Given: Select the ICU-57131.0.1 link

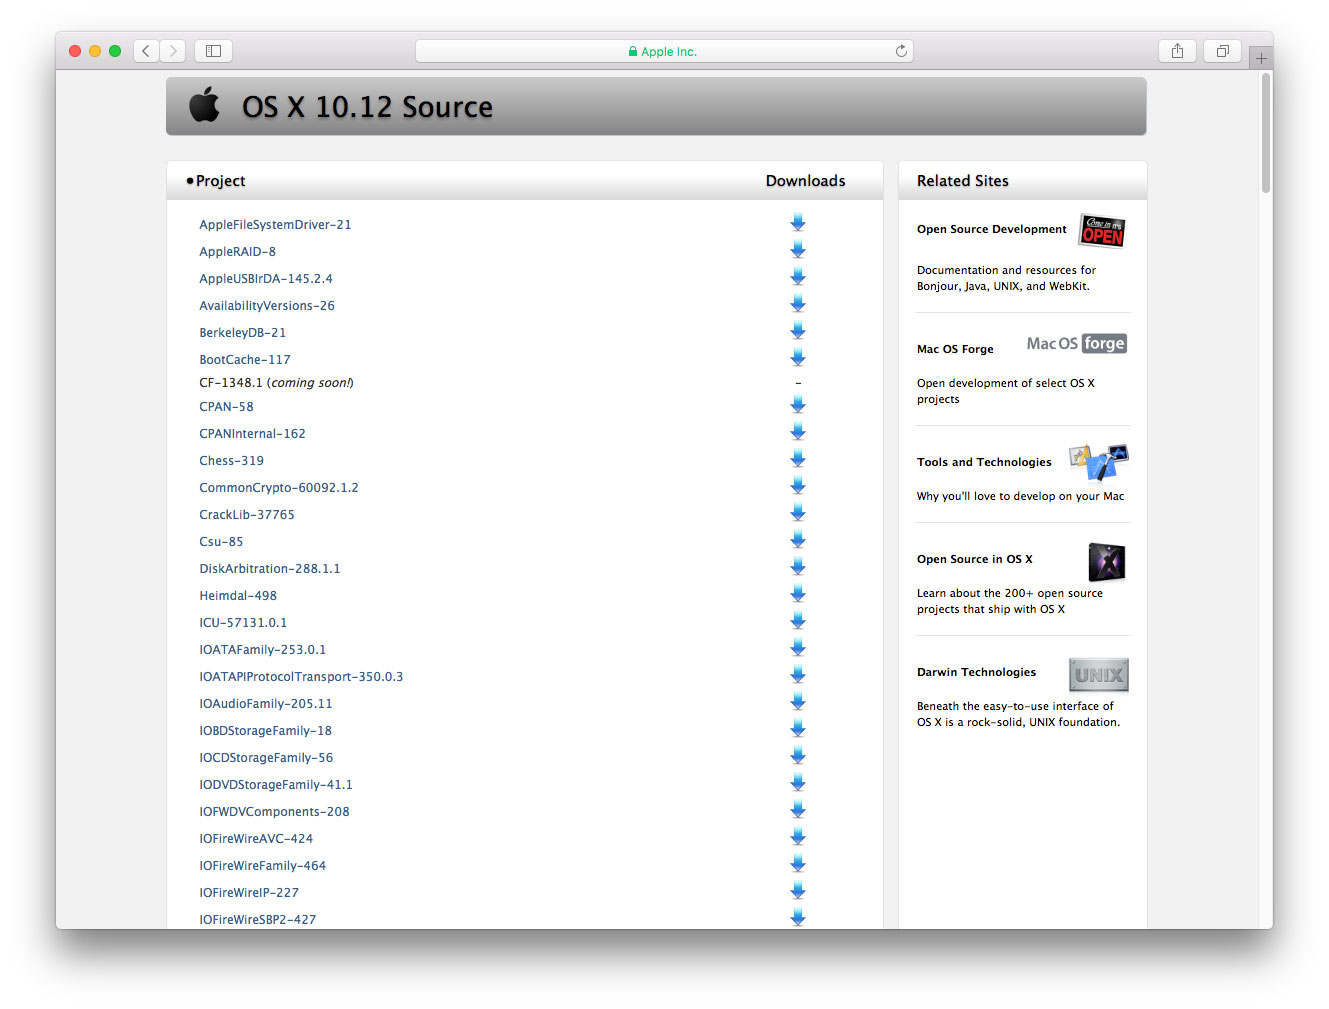Looking at the screenshot, I should [x=243, y=622].
